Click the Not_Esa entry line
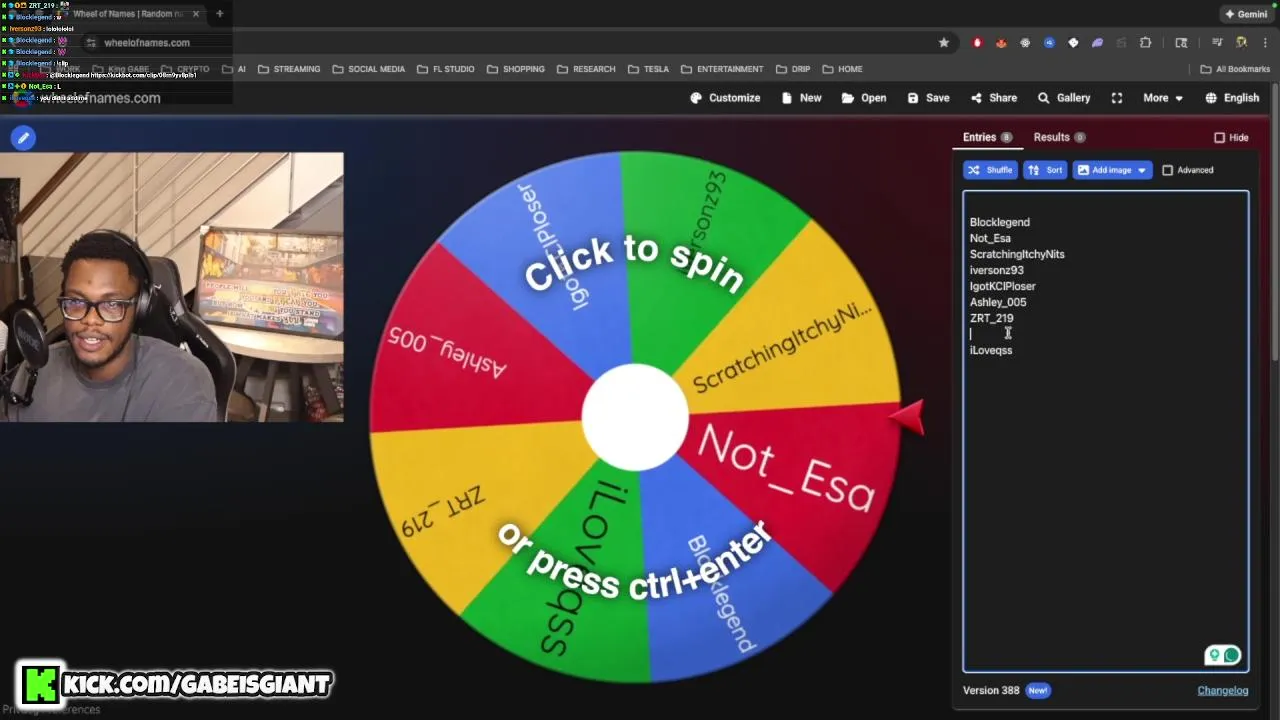 point(990,238)
